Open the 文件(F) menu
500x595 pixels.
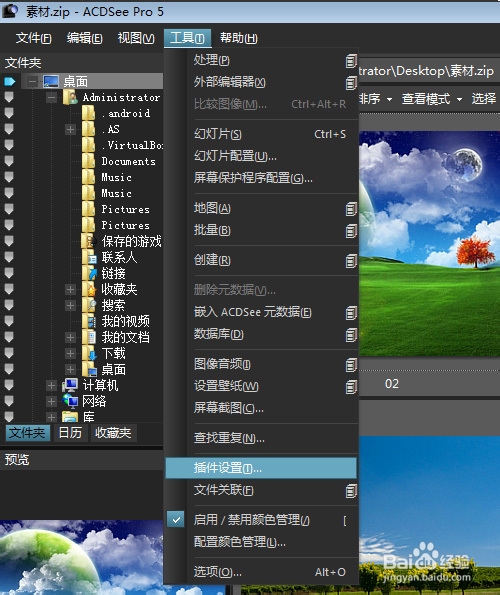tap(33, 38)
